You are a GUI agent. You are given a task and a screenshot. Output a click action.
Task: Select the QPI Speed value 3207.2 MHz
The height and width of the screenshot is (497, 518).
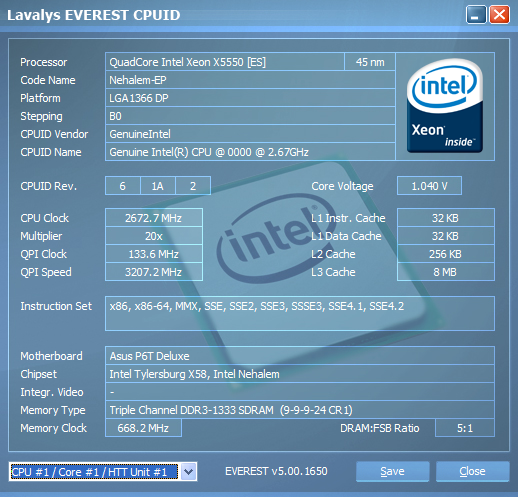point(154,272)
